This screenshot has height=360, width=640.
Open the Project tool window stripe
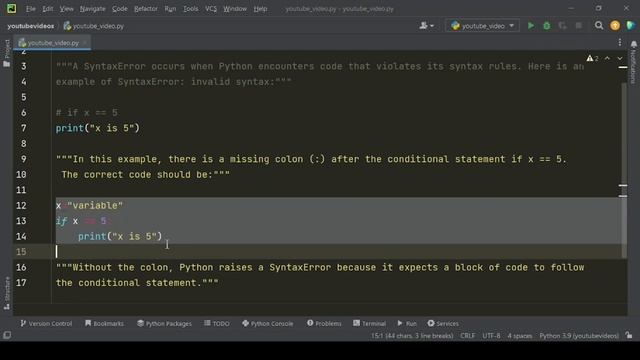point(7,53)
